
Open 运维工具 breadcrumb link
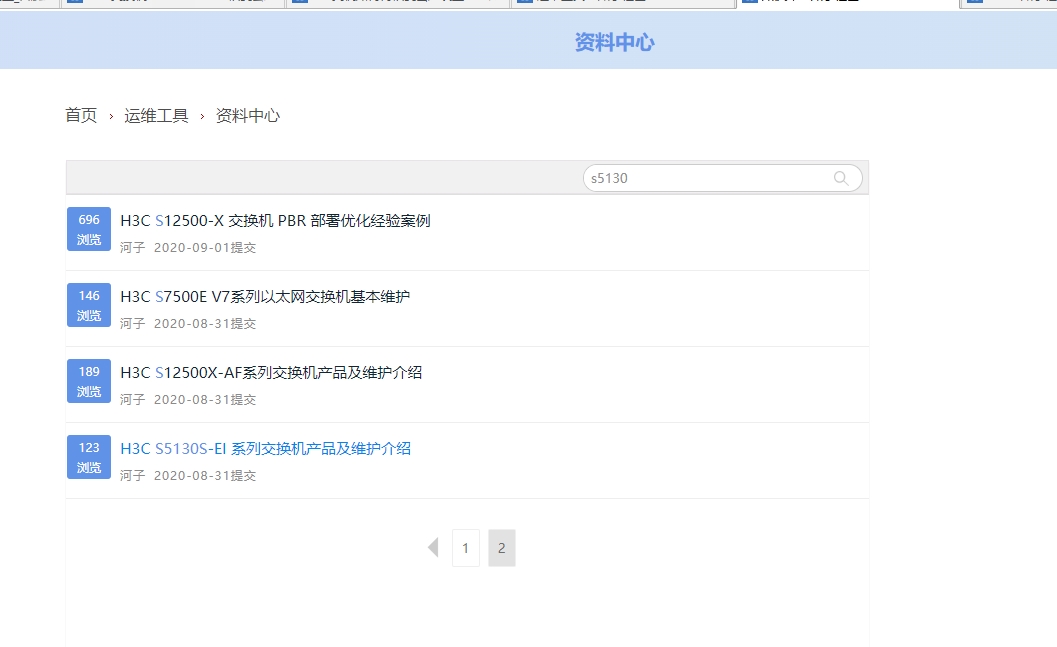click(x=156, y=115)
